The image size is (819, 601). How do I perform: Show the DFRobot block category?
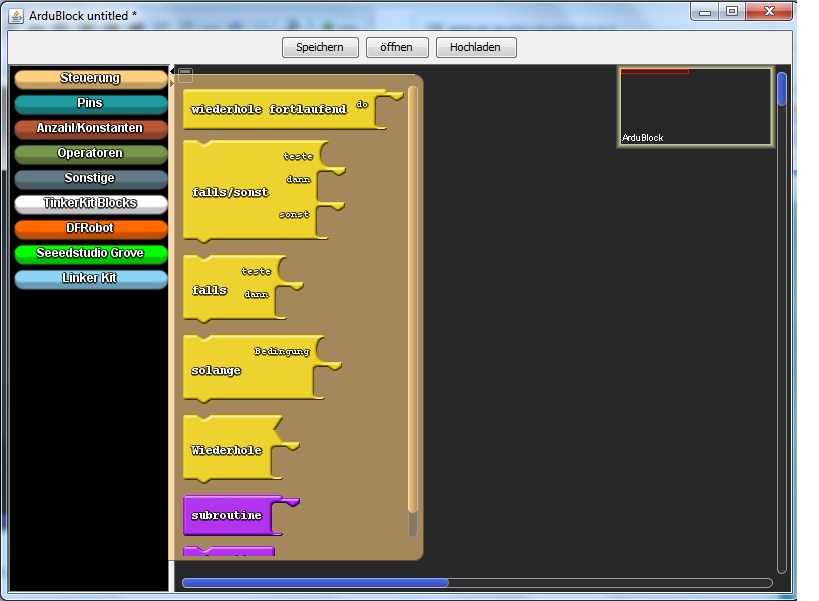coord(90,229)
